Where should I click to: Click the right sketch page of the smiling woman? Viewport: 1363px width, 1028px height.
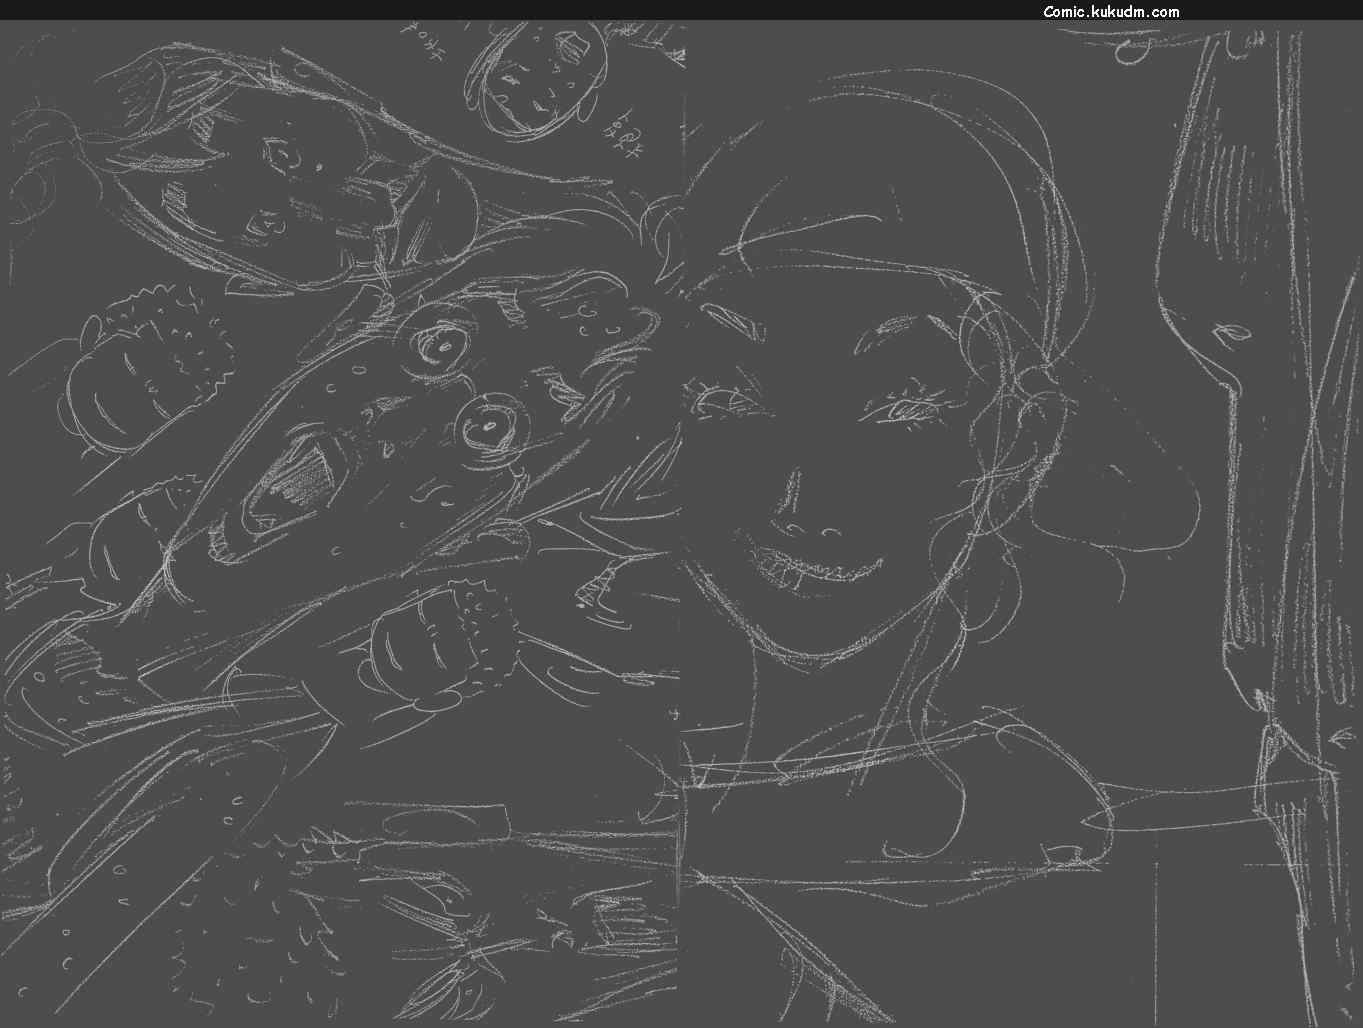click(1022, 524)
